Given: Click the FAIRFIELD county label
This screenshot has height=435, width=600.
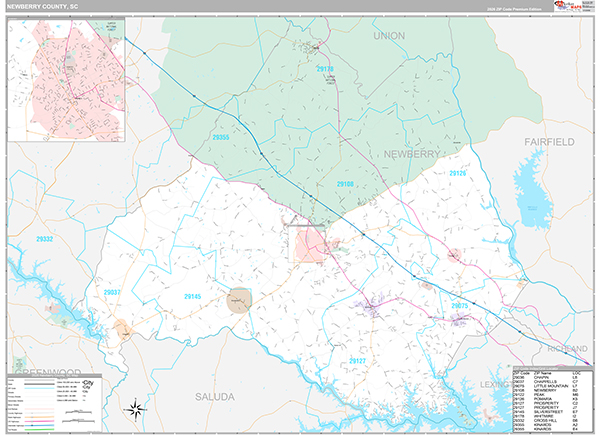Looking at the screenshot, I should pyautogui.click(x=549, y=142).
